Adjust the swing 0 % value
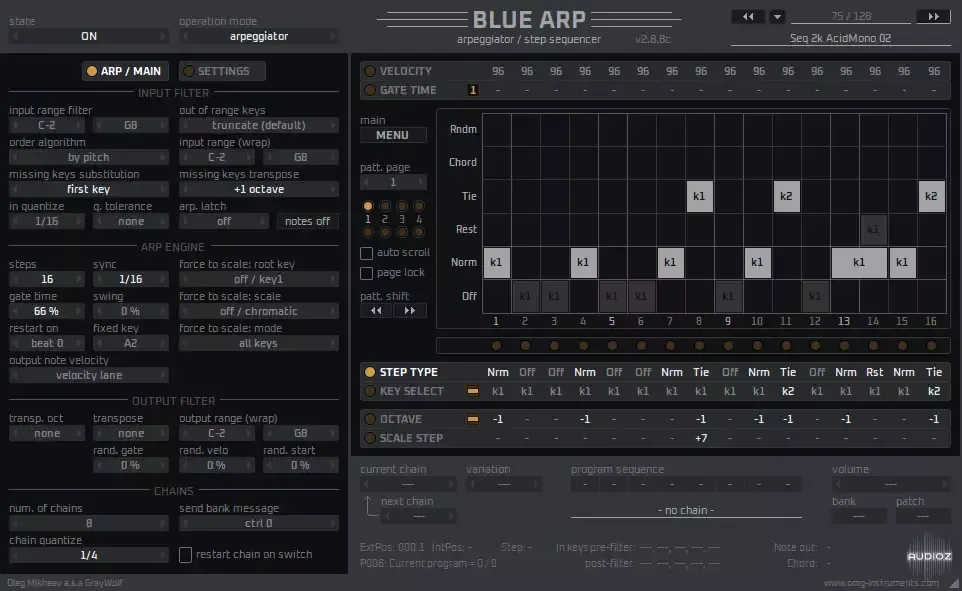The image size is (962, 591). coord(131,311)
